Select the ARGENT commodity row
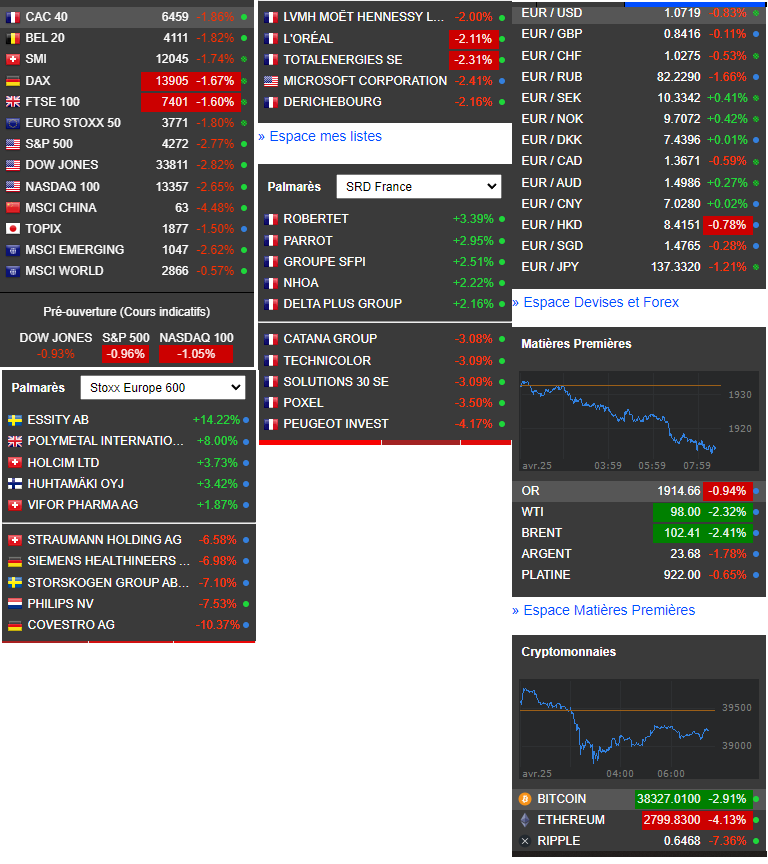The width and height of the screenshot is (768, 864). [x=639, y=554]
